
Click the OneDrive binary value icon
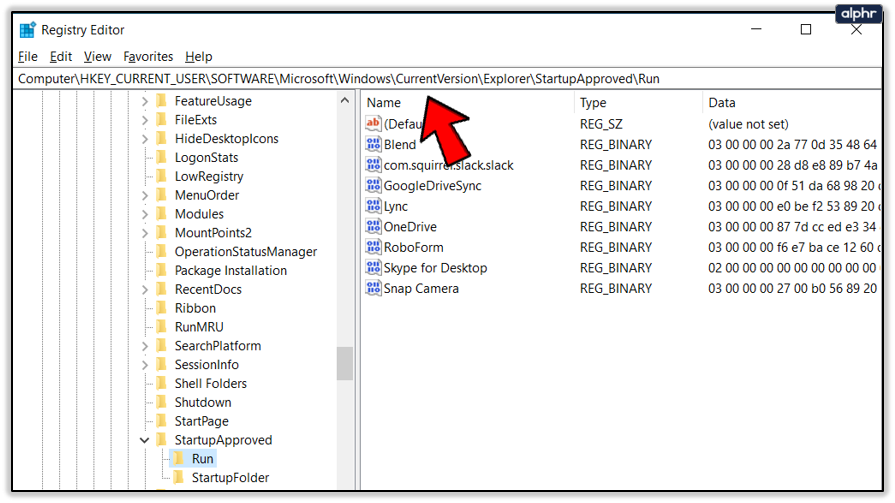click(373, 226)
